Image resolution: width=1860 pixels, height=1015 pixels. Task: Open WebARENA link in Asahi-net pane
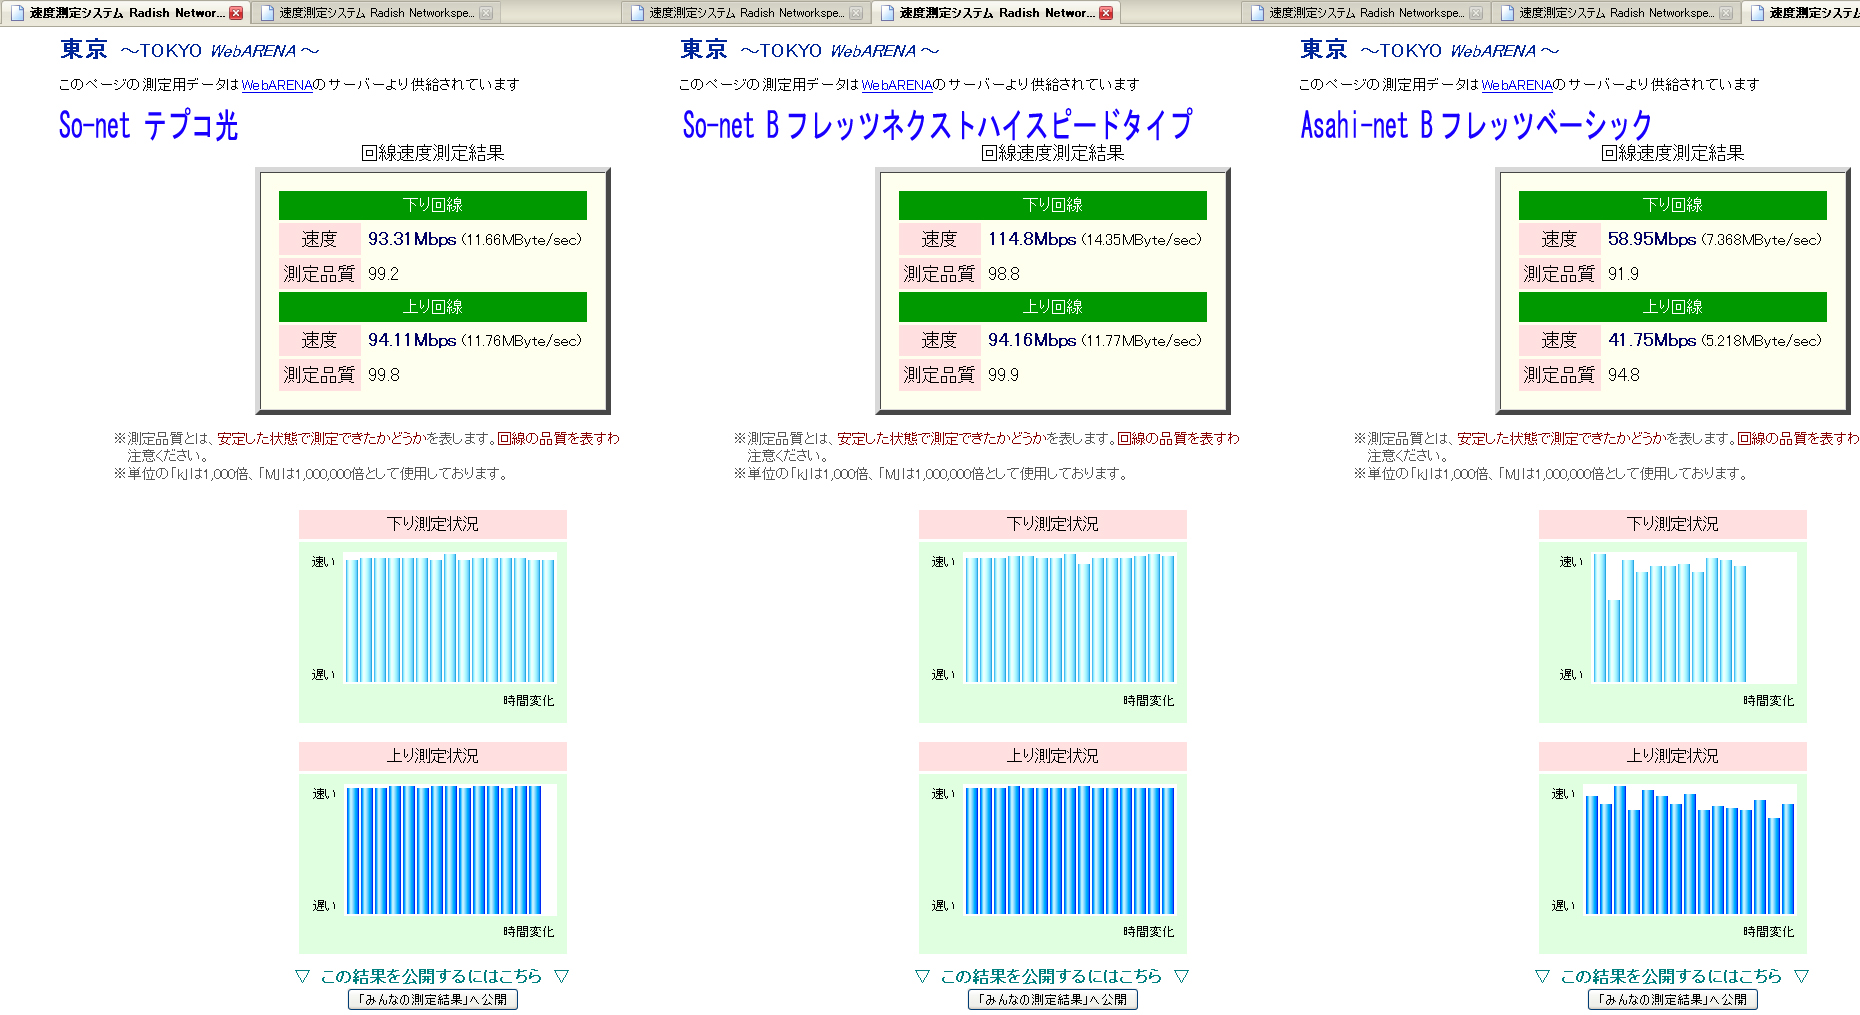(1517, 85)
